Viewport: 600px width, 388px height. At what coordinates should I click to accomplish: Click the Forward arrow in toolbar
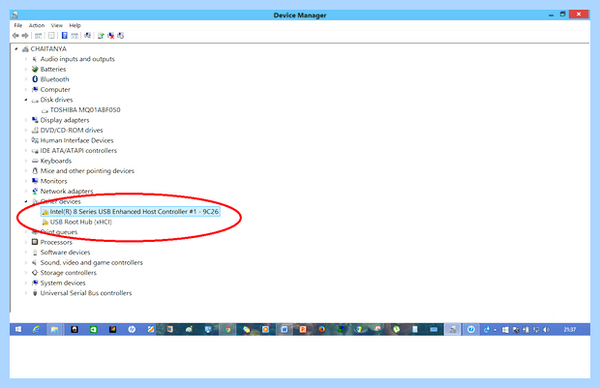click(x=25, y=36)
